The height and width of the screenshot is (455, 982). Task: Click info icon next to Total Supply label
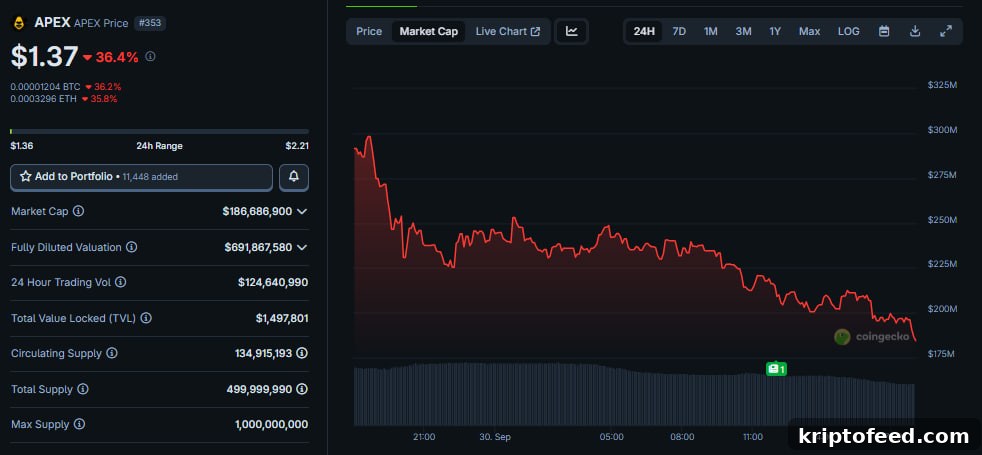point(83,389)
